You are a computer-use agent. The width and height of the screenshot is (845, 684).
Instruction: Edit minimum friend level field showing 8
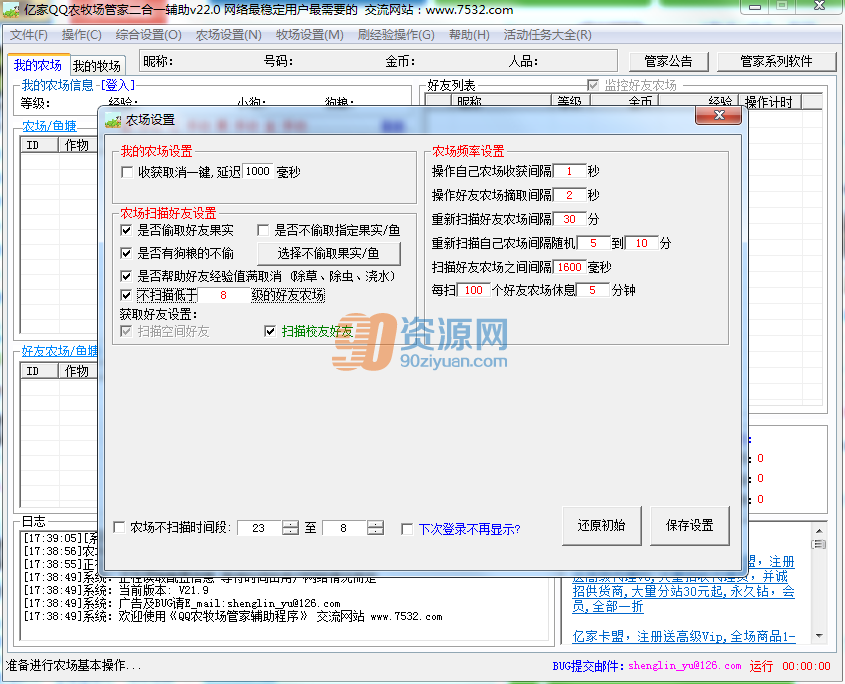[224, 295]
